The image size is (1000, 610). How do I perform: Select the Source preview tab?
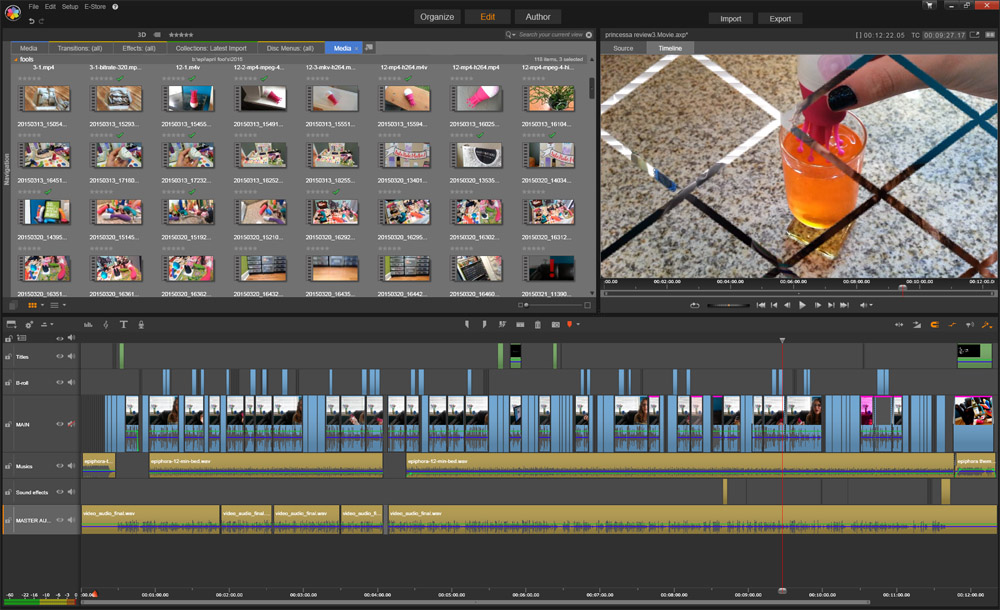(x=623, y=48)
